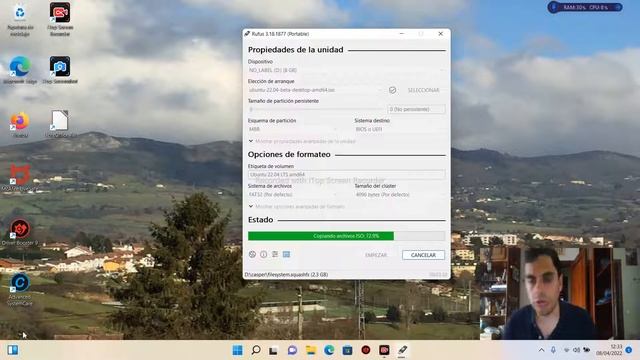
Task: Open Advanced SystemCare desktop icon
Action: tap(20, 290)
